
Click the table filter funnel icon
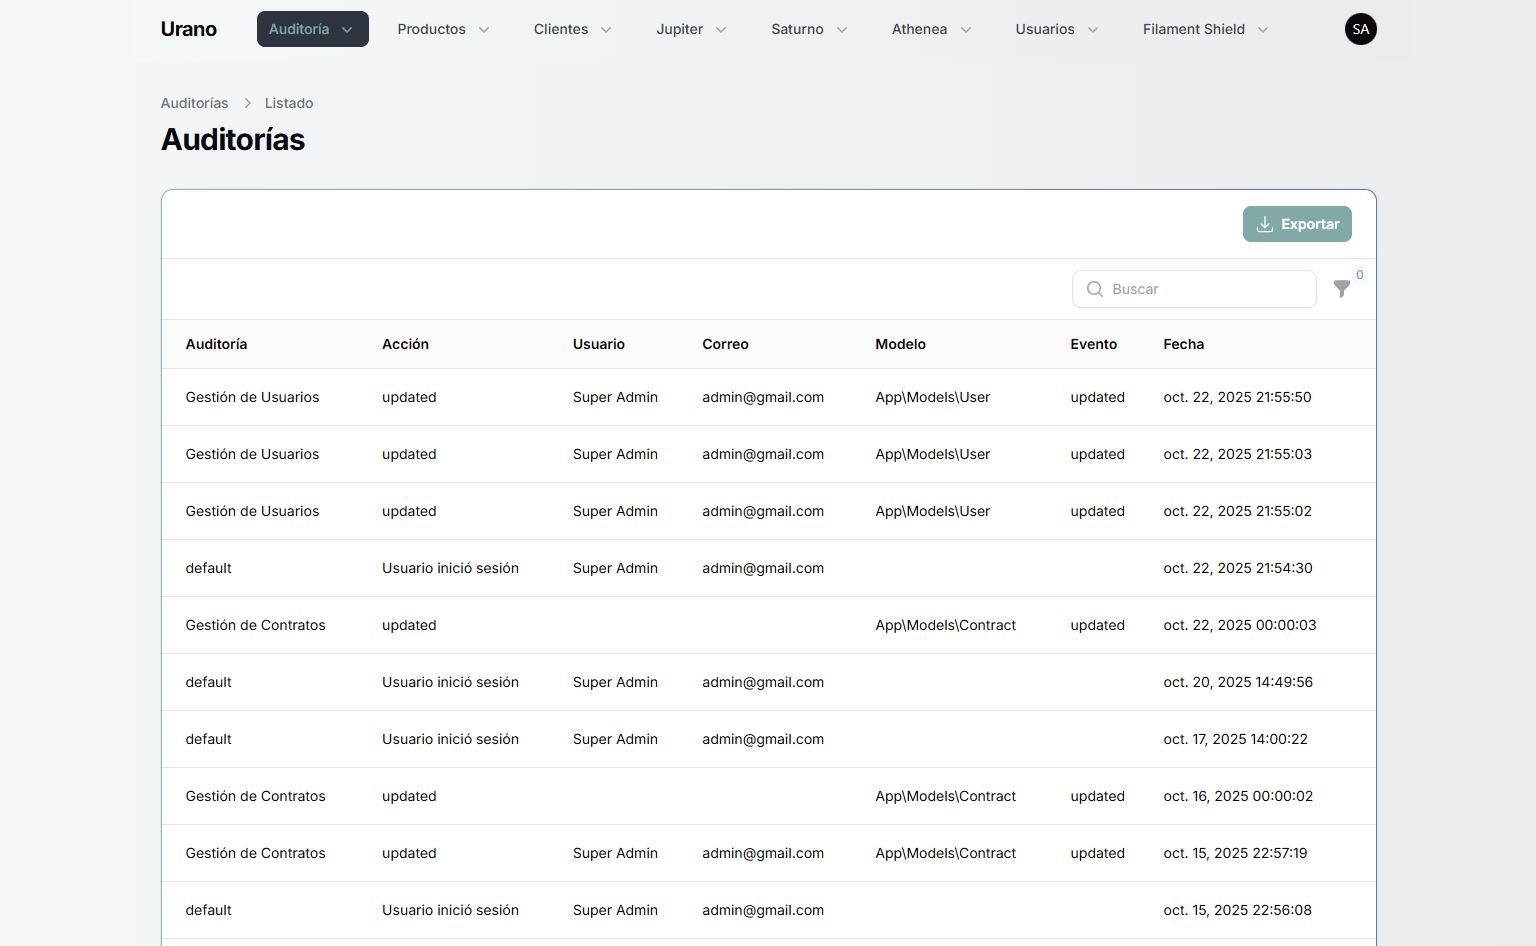coord(1342,289)
